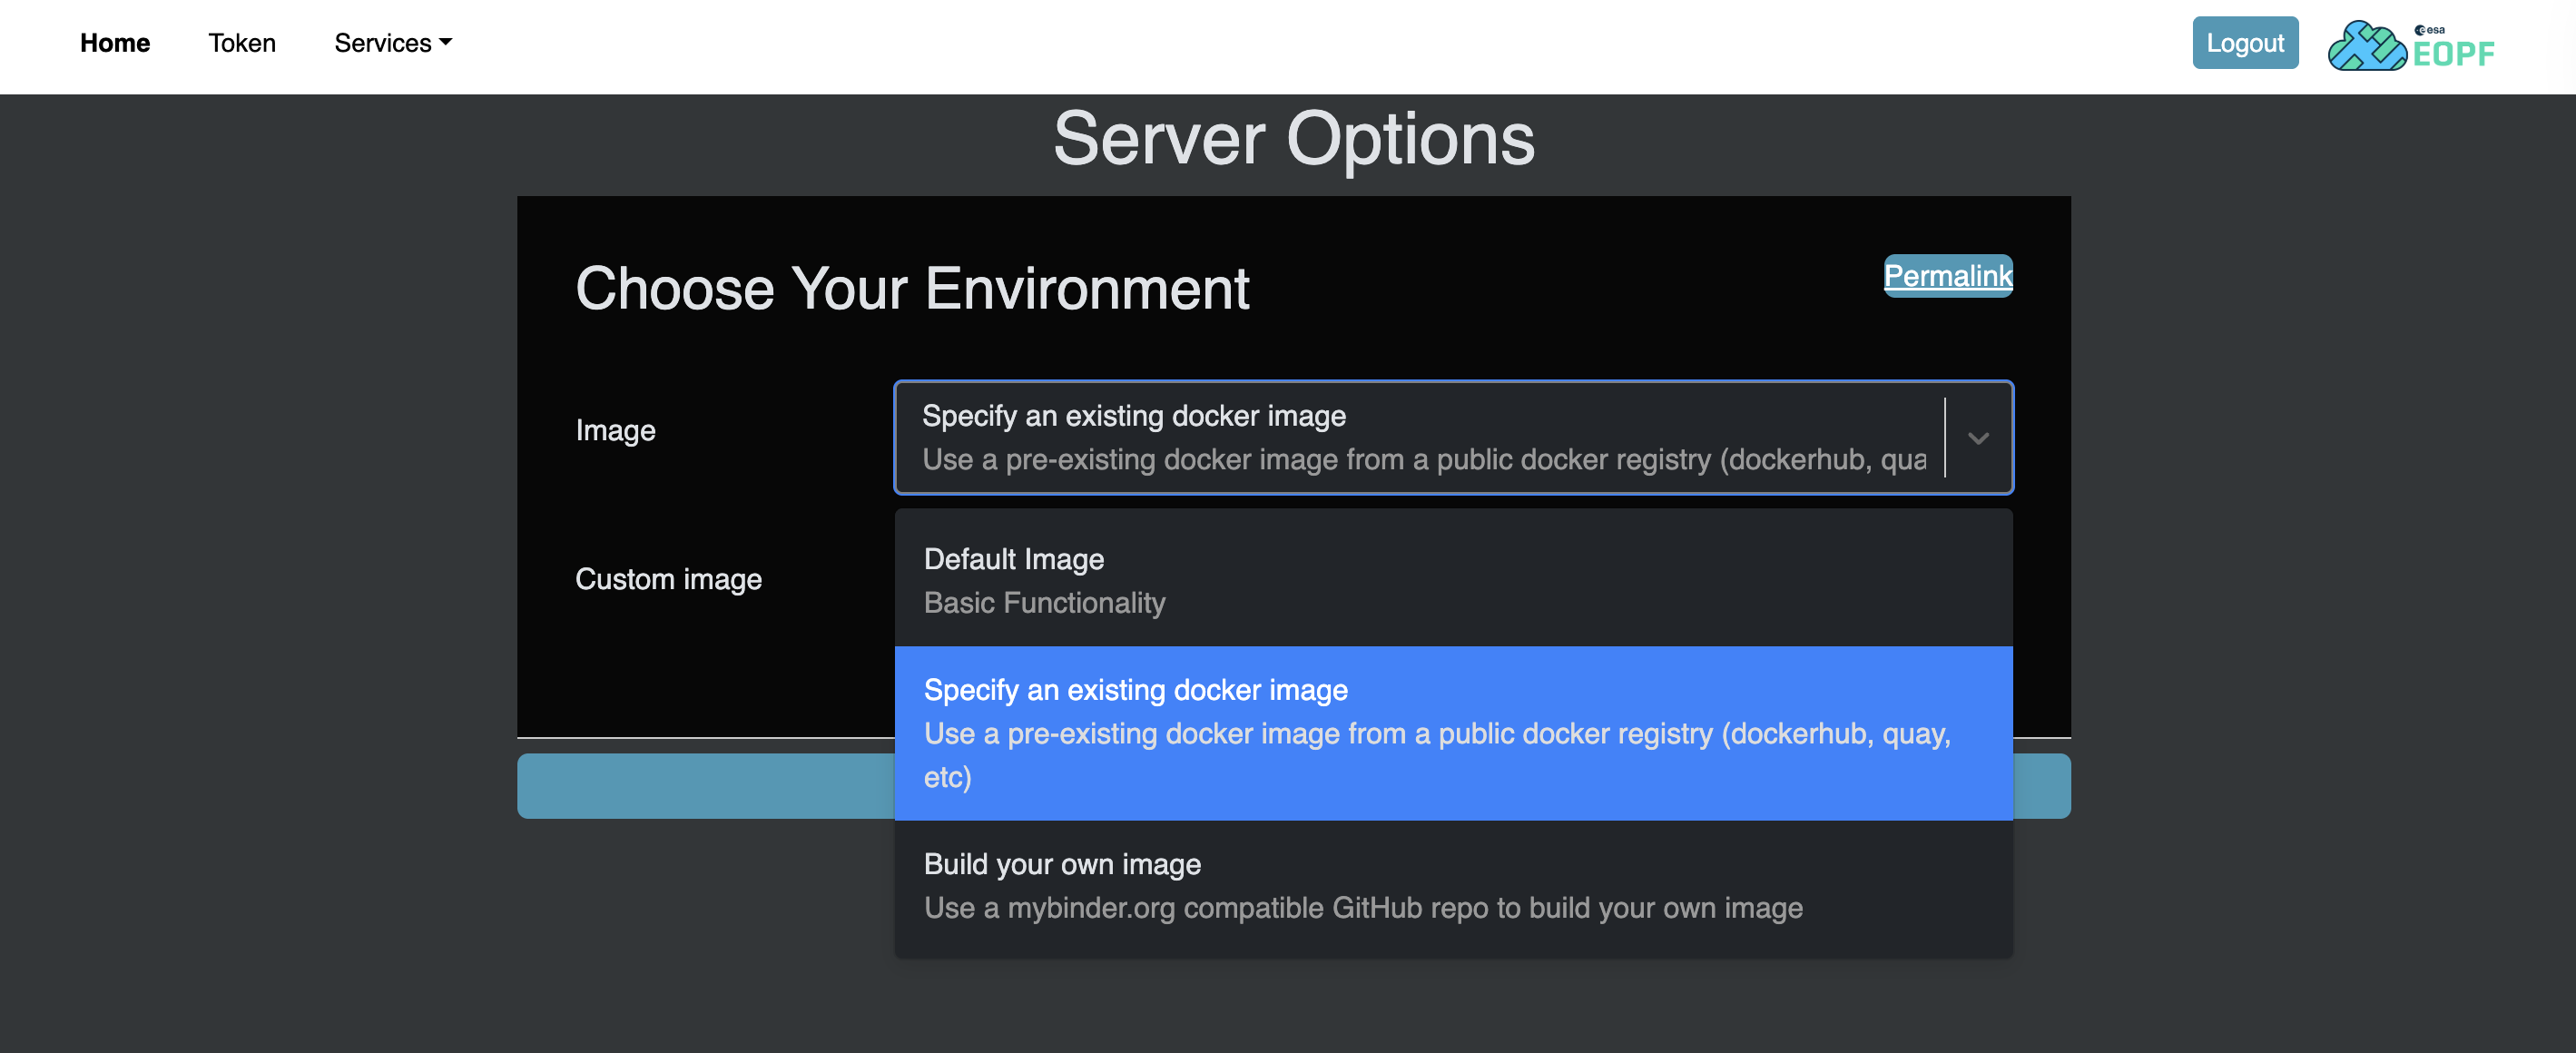Click the caret beside Services
The image size is (2576, 1053).
tap(446, 43)
